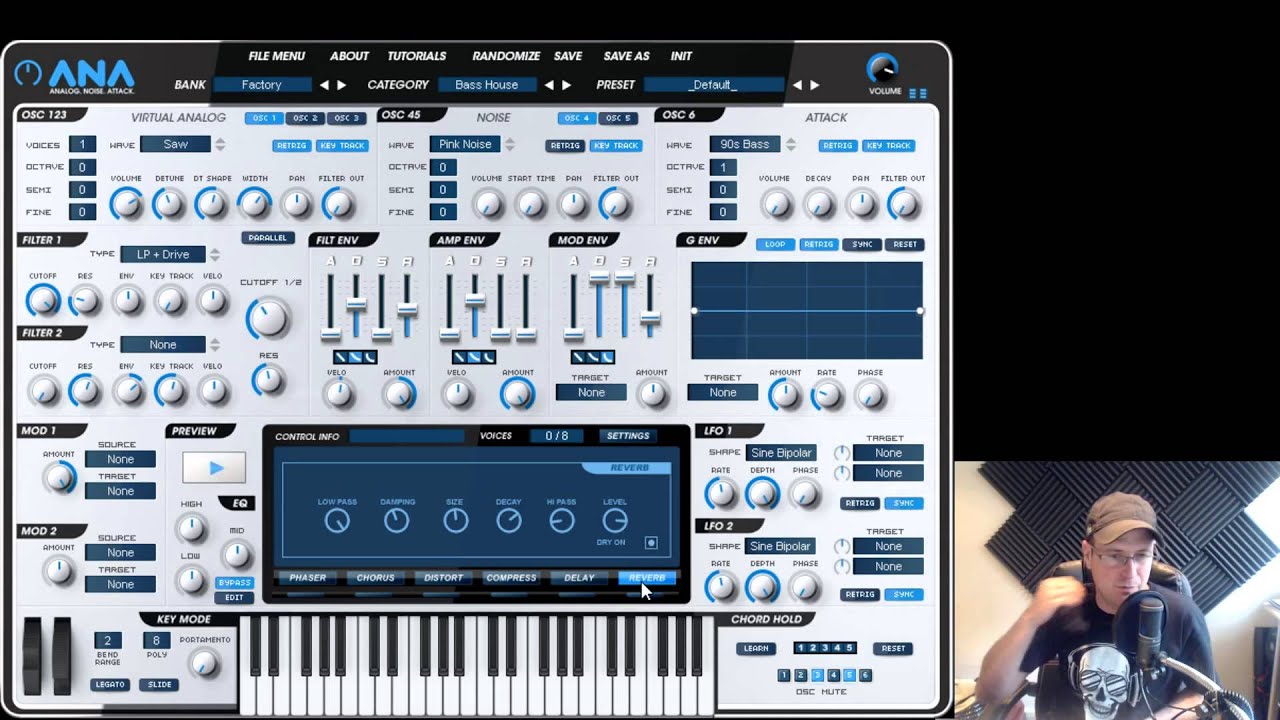Click the TUTORIALS menu item

pos(417,56)
